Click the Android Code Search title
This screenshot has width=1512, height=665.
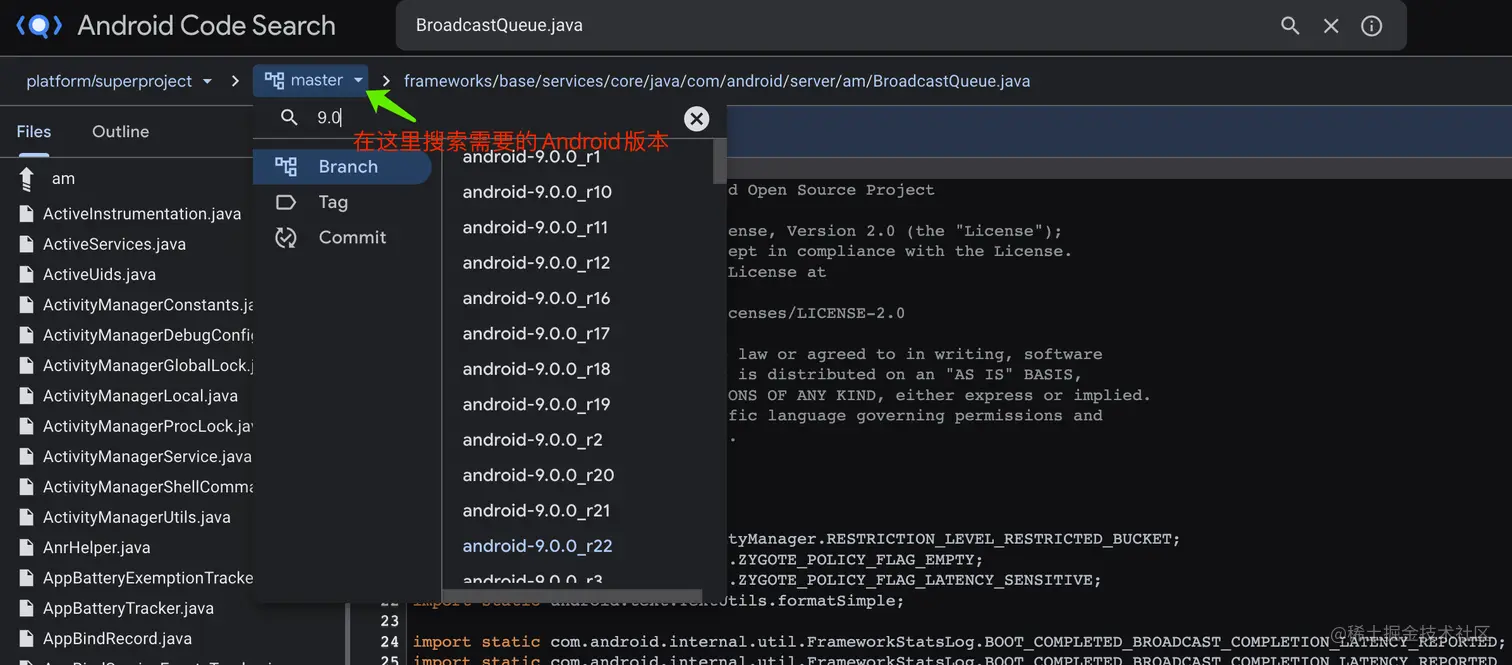[207, 26]
